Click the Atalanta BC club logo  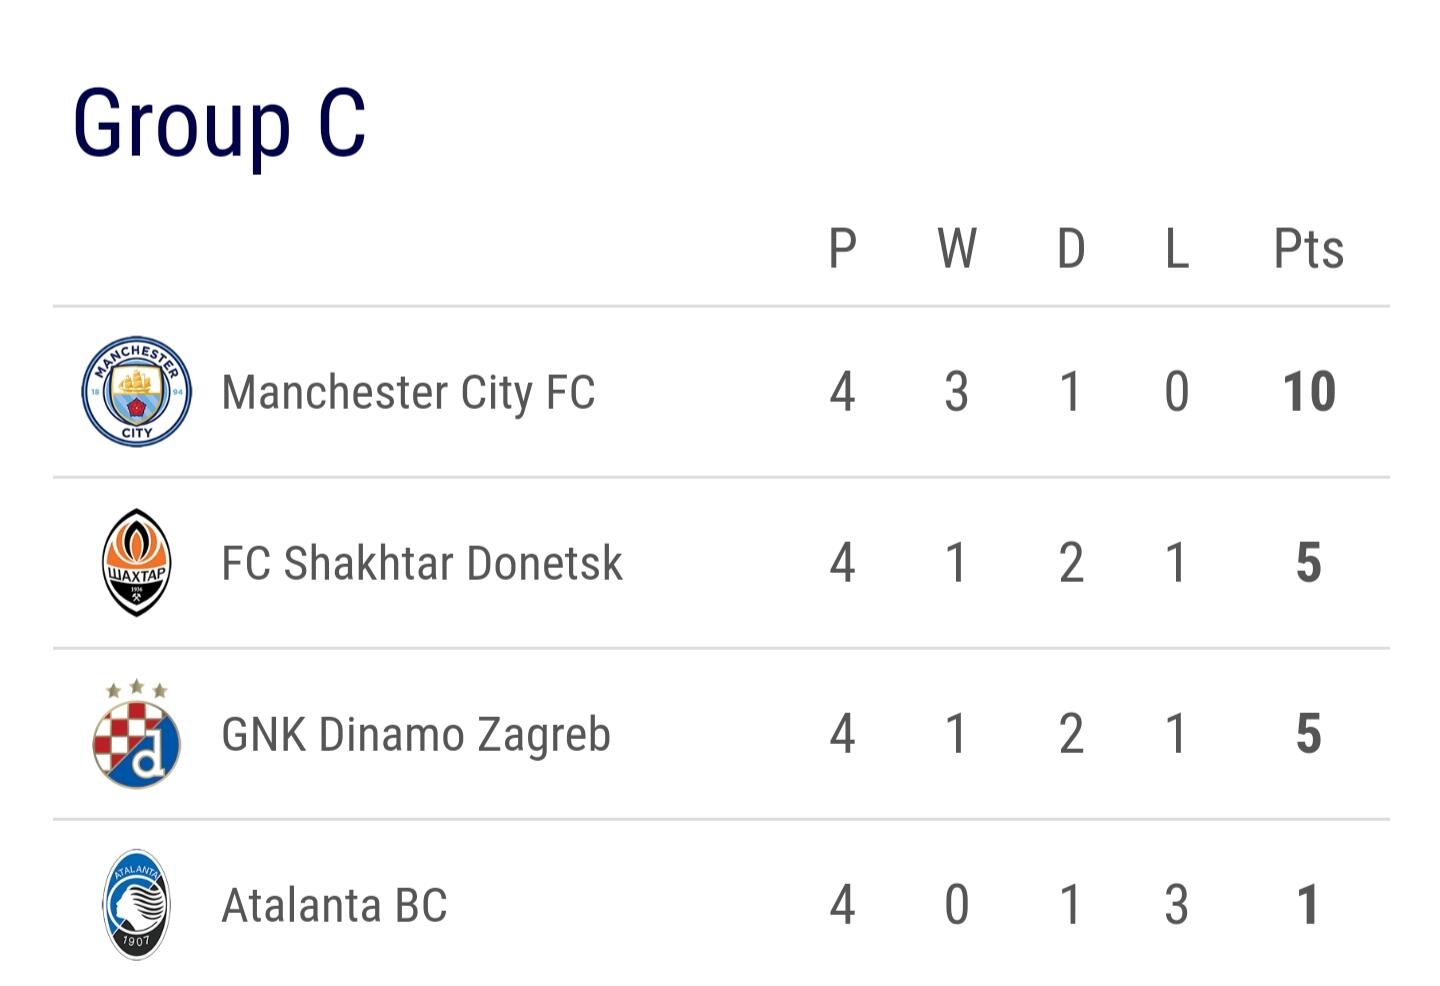pos(137,904)
